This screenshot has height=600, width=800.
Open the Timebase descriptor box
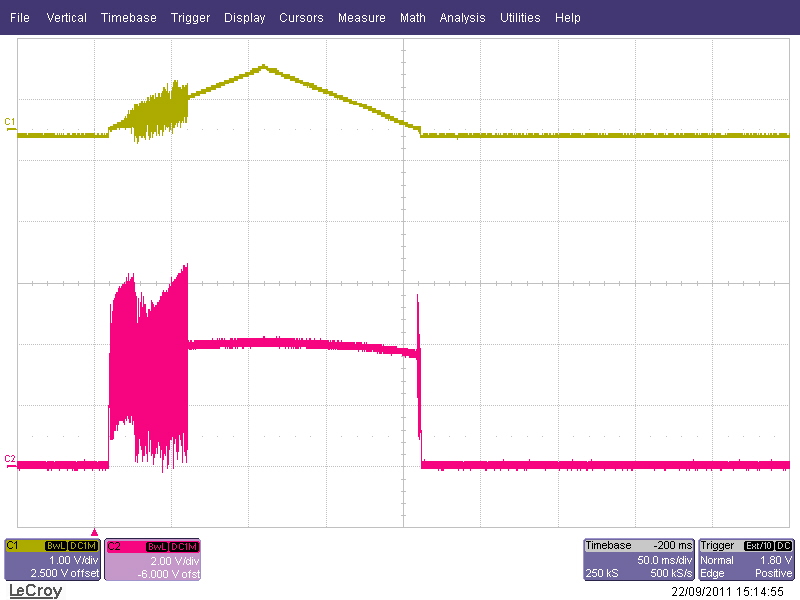click(639, 560)
